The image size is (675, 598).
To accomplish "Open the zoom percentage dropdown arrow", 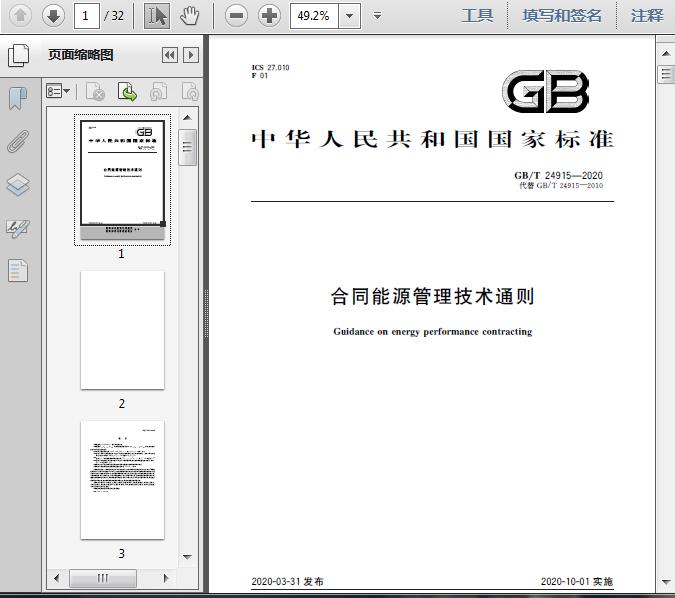I will pos(349,15).
